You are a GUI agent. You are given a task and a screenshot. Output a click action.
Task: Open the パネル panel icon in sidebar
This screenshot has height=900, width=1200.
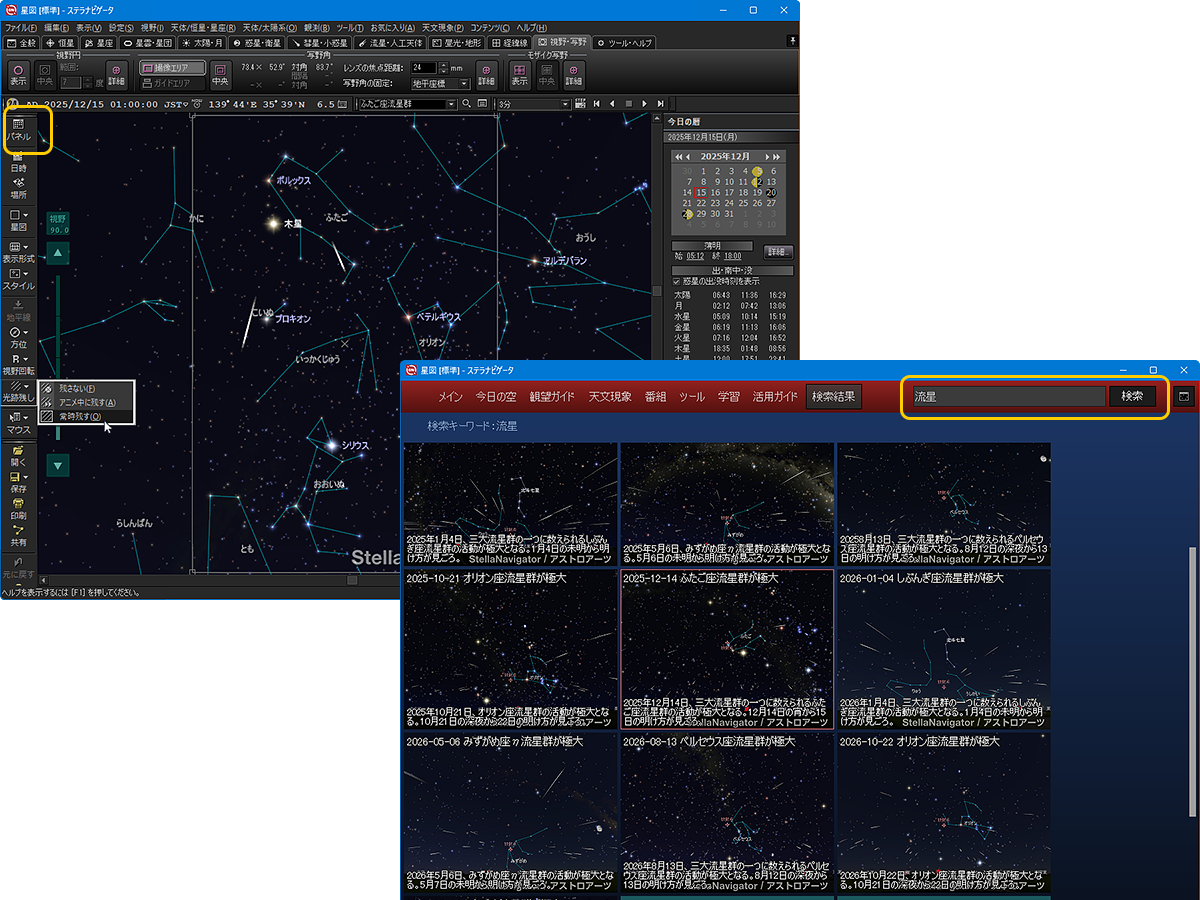tap(19, 129)
